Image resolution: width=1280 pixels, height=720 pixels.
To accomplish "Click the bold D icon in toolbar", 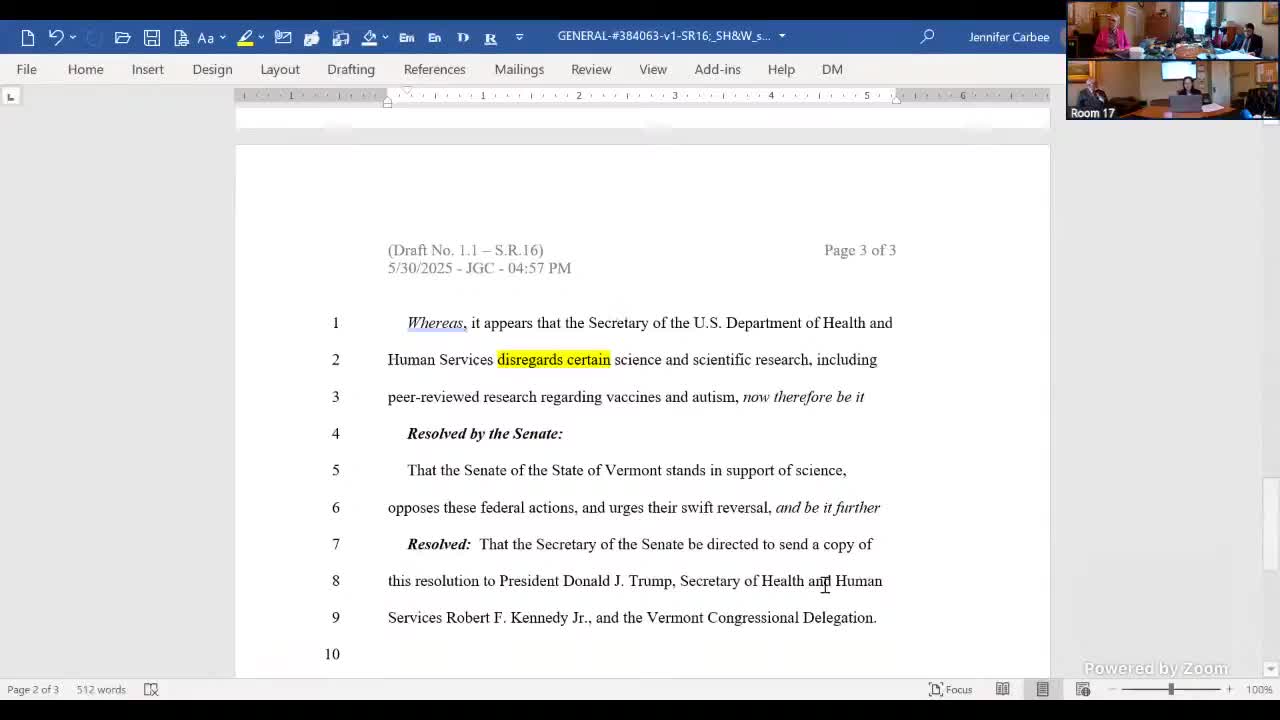I will [x=463, y=37].
